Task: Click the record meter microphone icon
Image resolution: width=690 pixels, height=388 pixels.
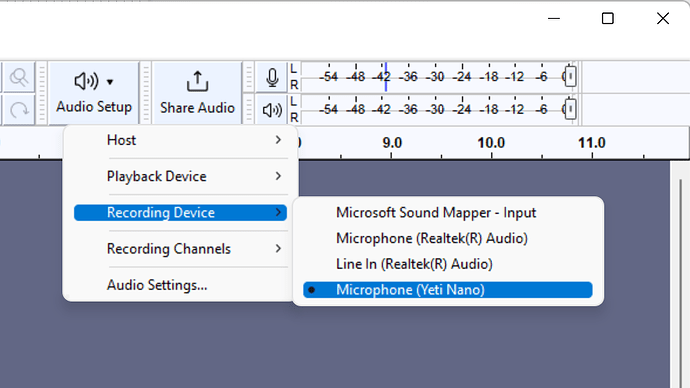Action: [272, 77]
